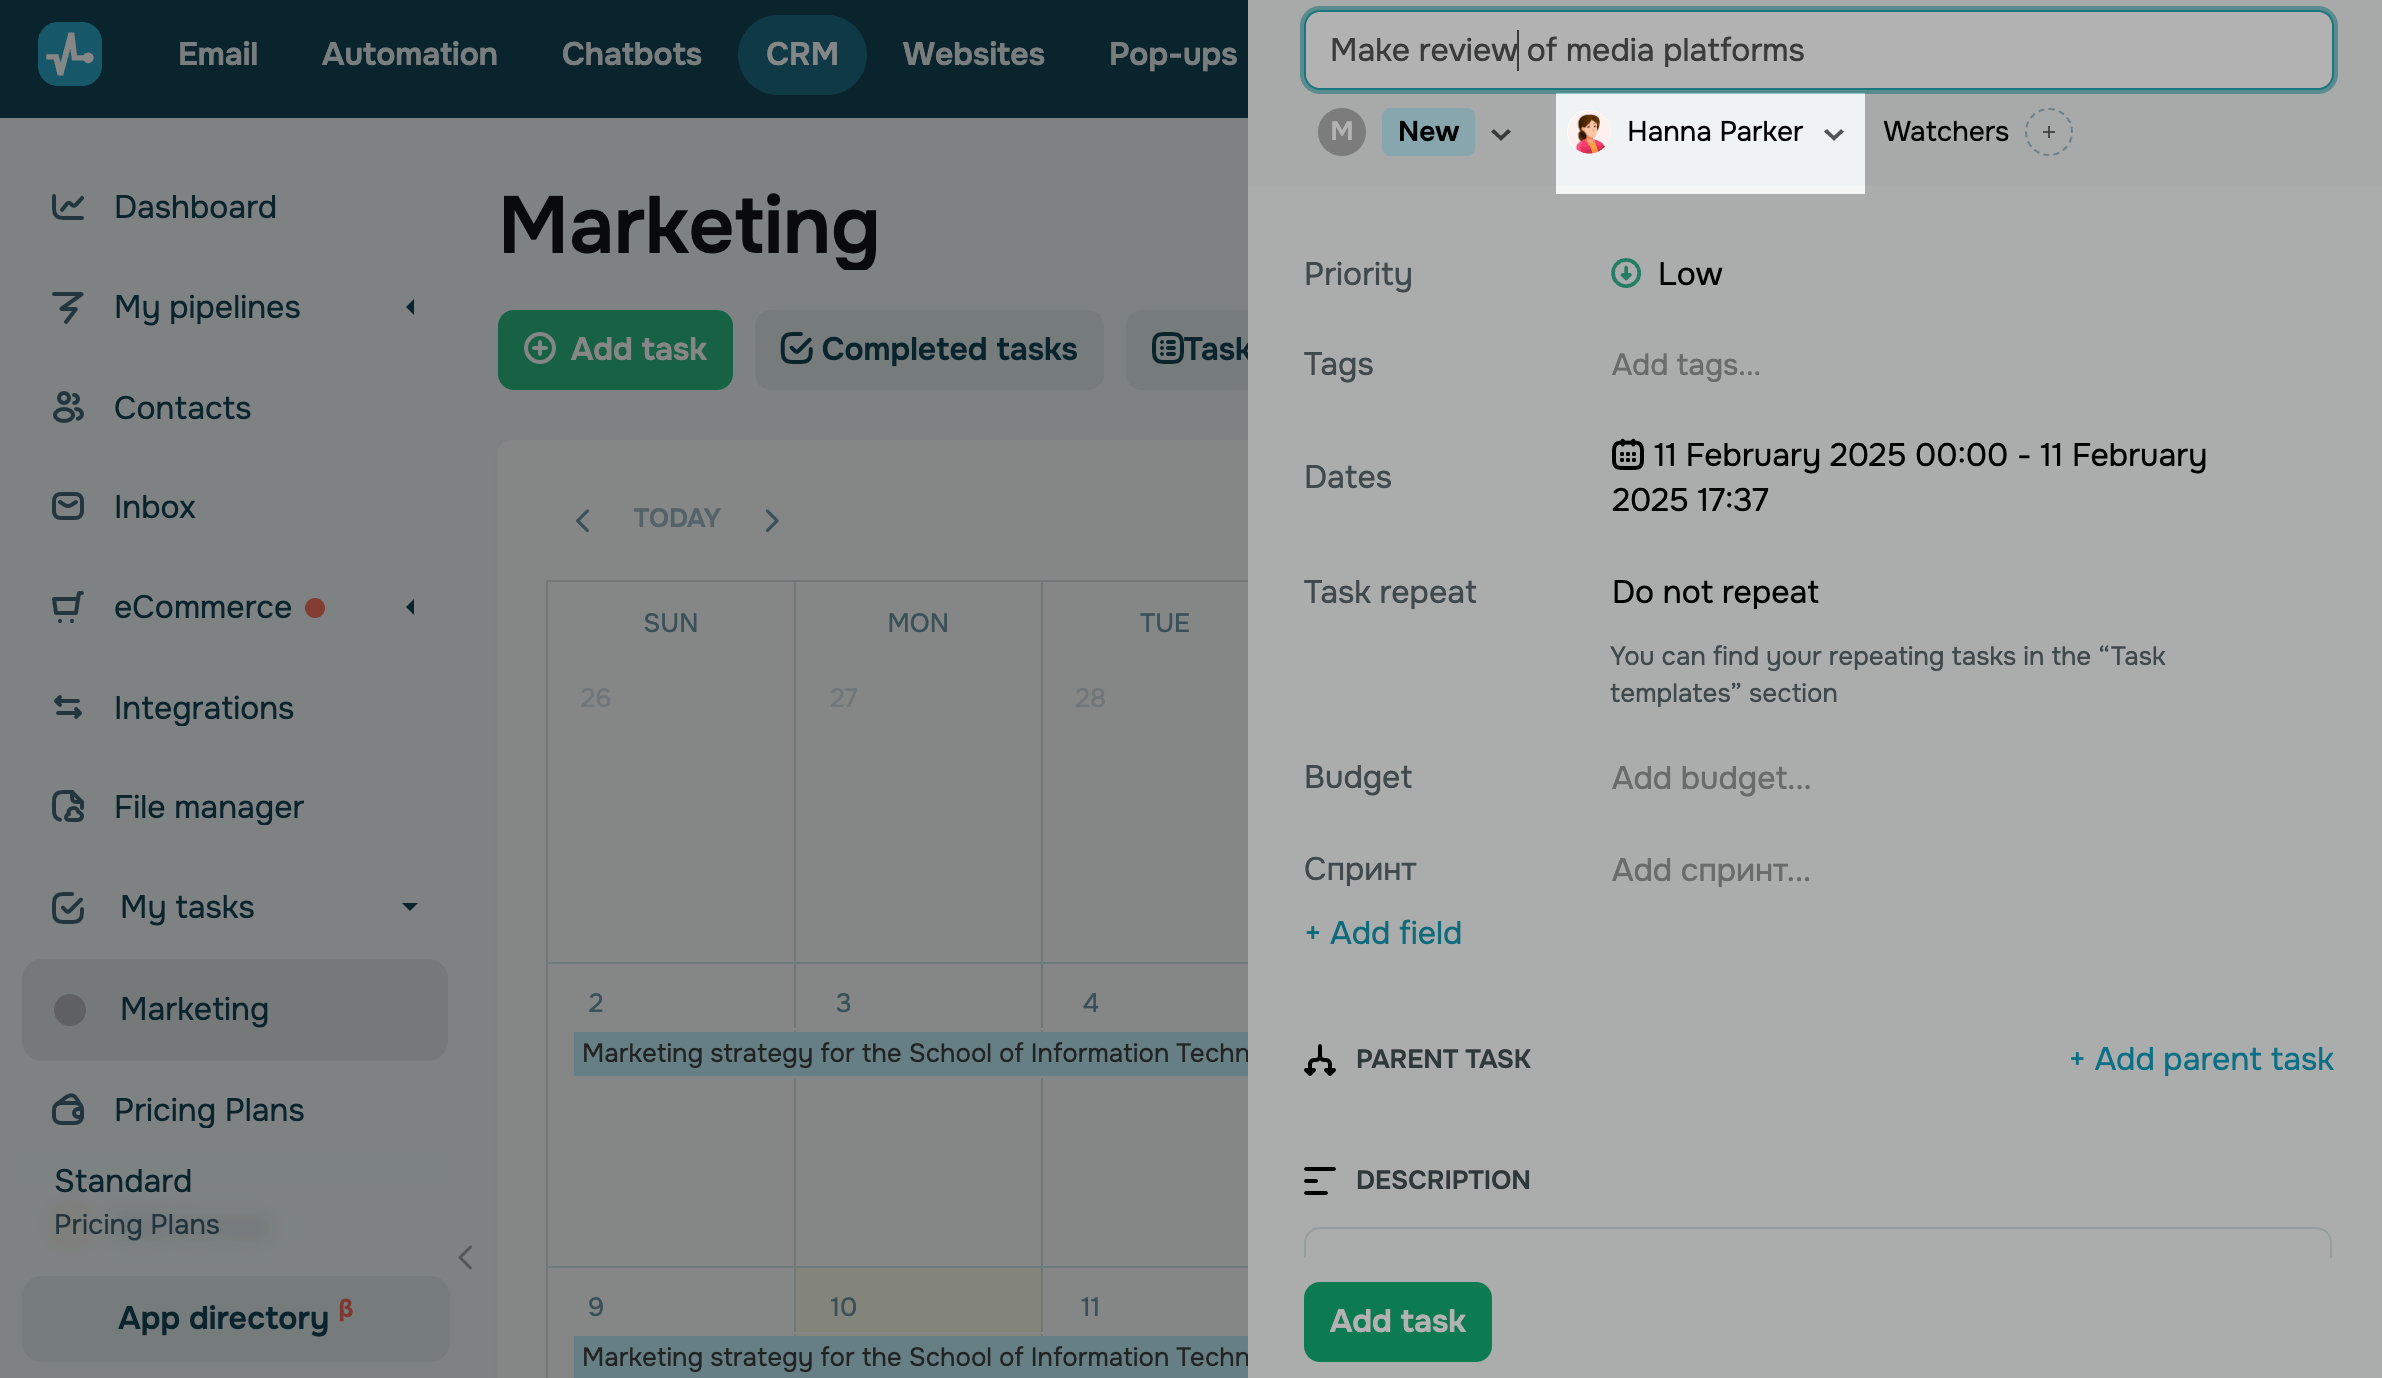Expand the My pipelines submenu arrow
Viewport: 2382px width, 1378px height.
410,307
